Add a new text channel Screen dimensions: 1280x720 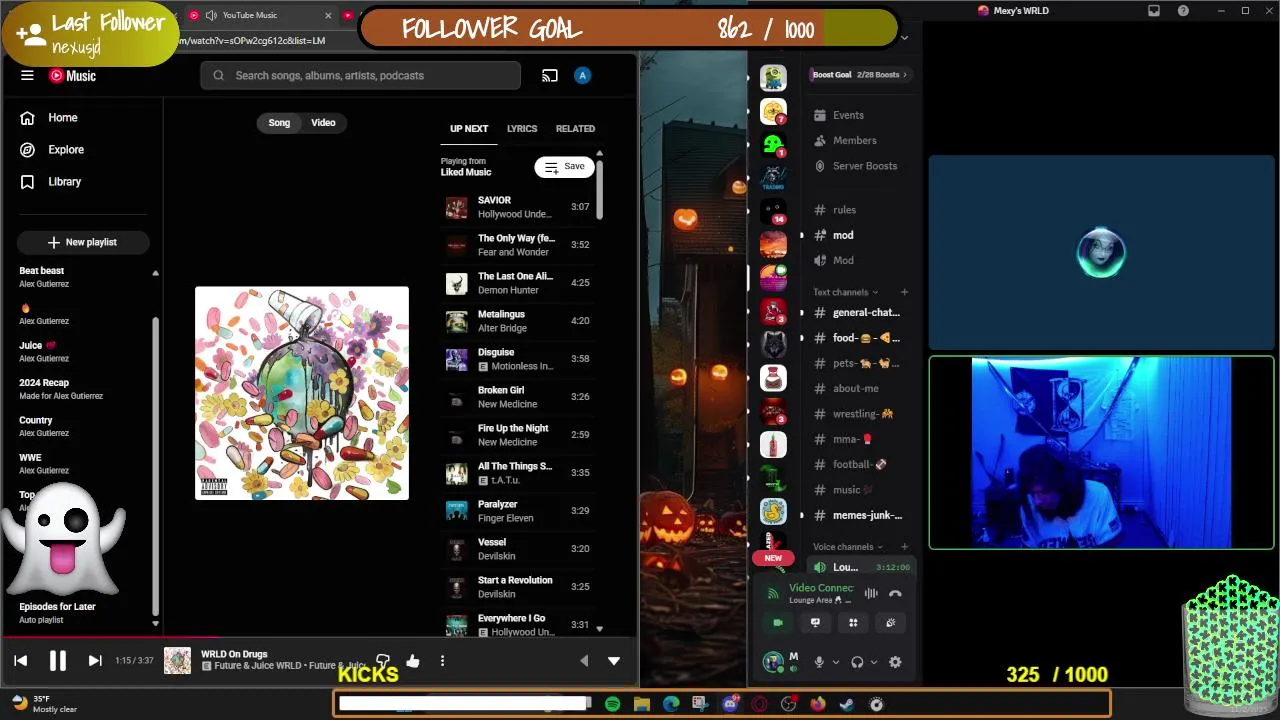pos(904,292)
